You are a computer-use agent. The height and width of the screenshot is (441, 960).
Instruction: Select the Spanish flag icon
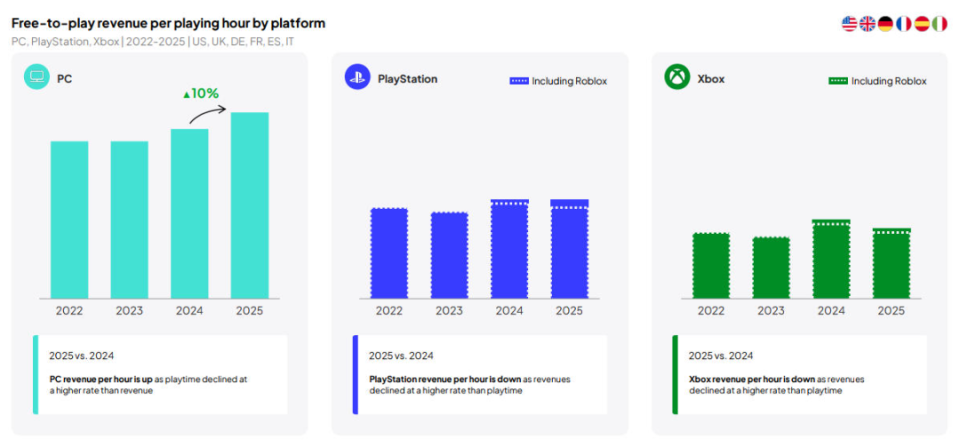point(922,24)
